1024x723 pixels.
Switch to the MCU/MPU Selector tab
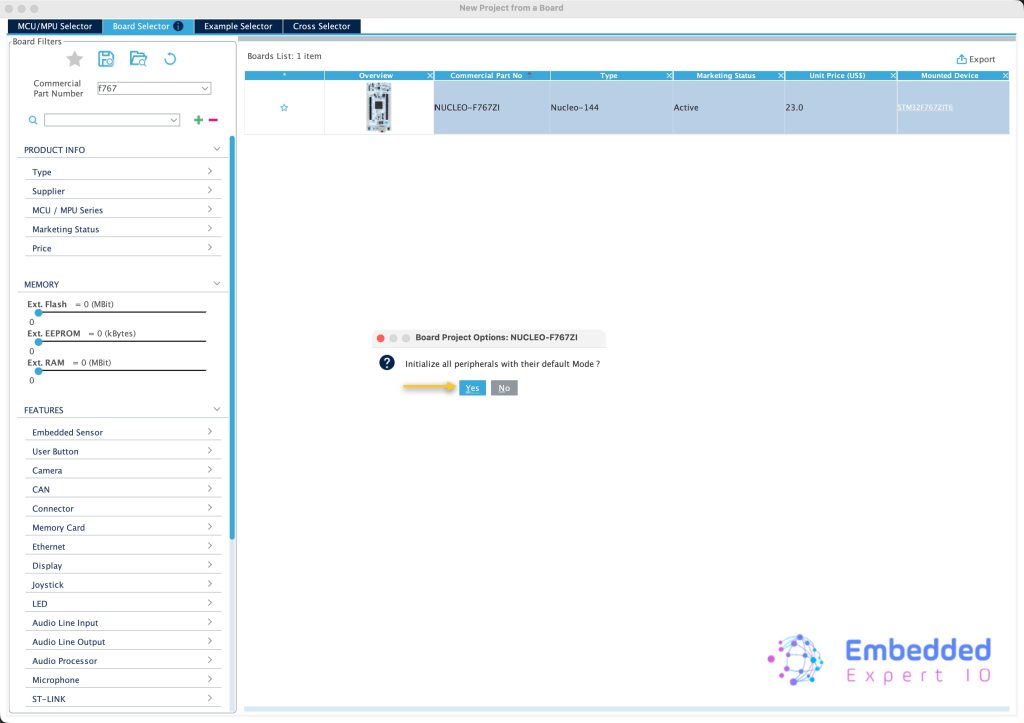point(55,26)
